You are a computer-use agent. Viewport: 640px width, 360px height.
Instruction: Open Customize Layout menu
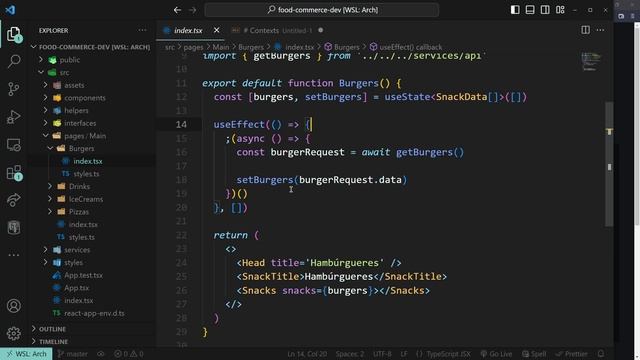click(x=560, y=10)
